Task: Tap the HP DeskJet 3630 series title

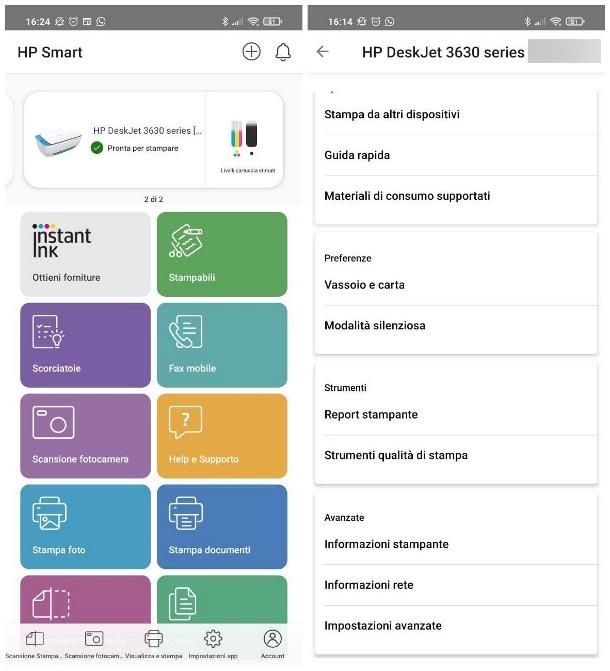Action: (443, 52)
